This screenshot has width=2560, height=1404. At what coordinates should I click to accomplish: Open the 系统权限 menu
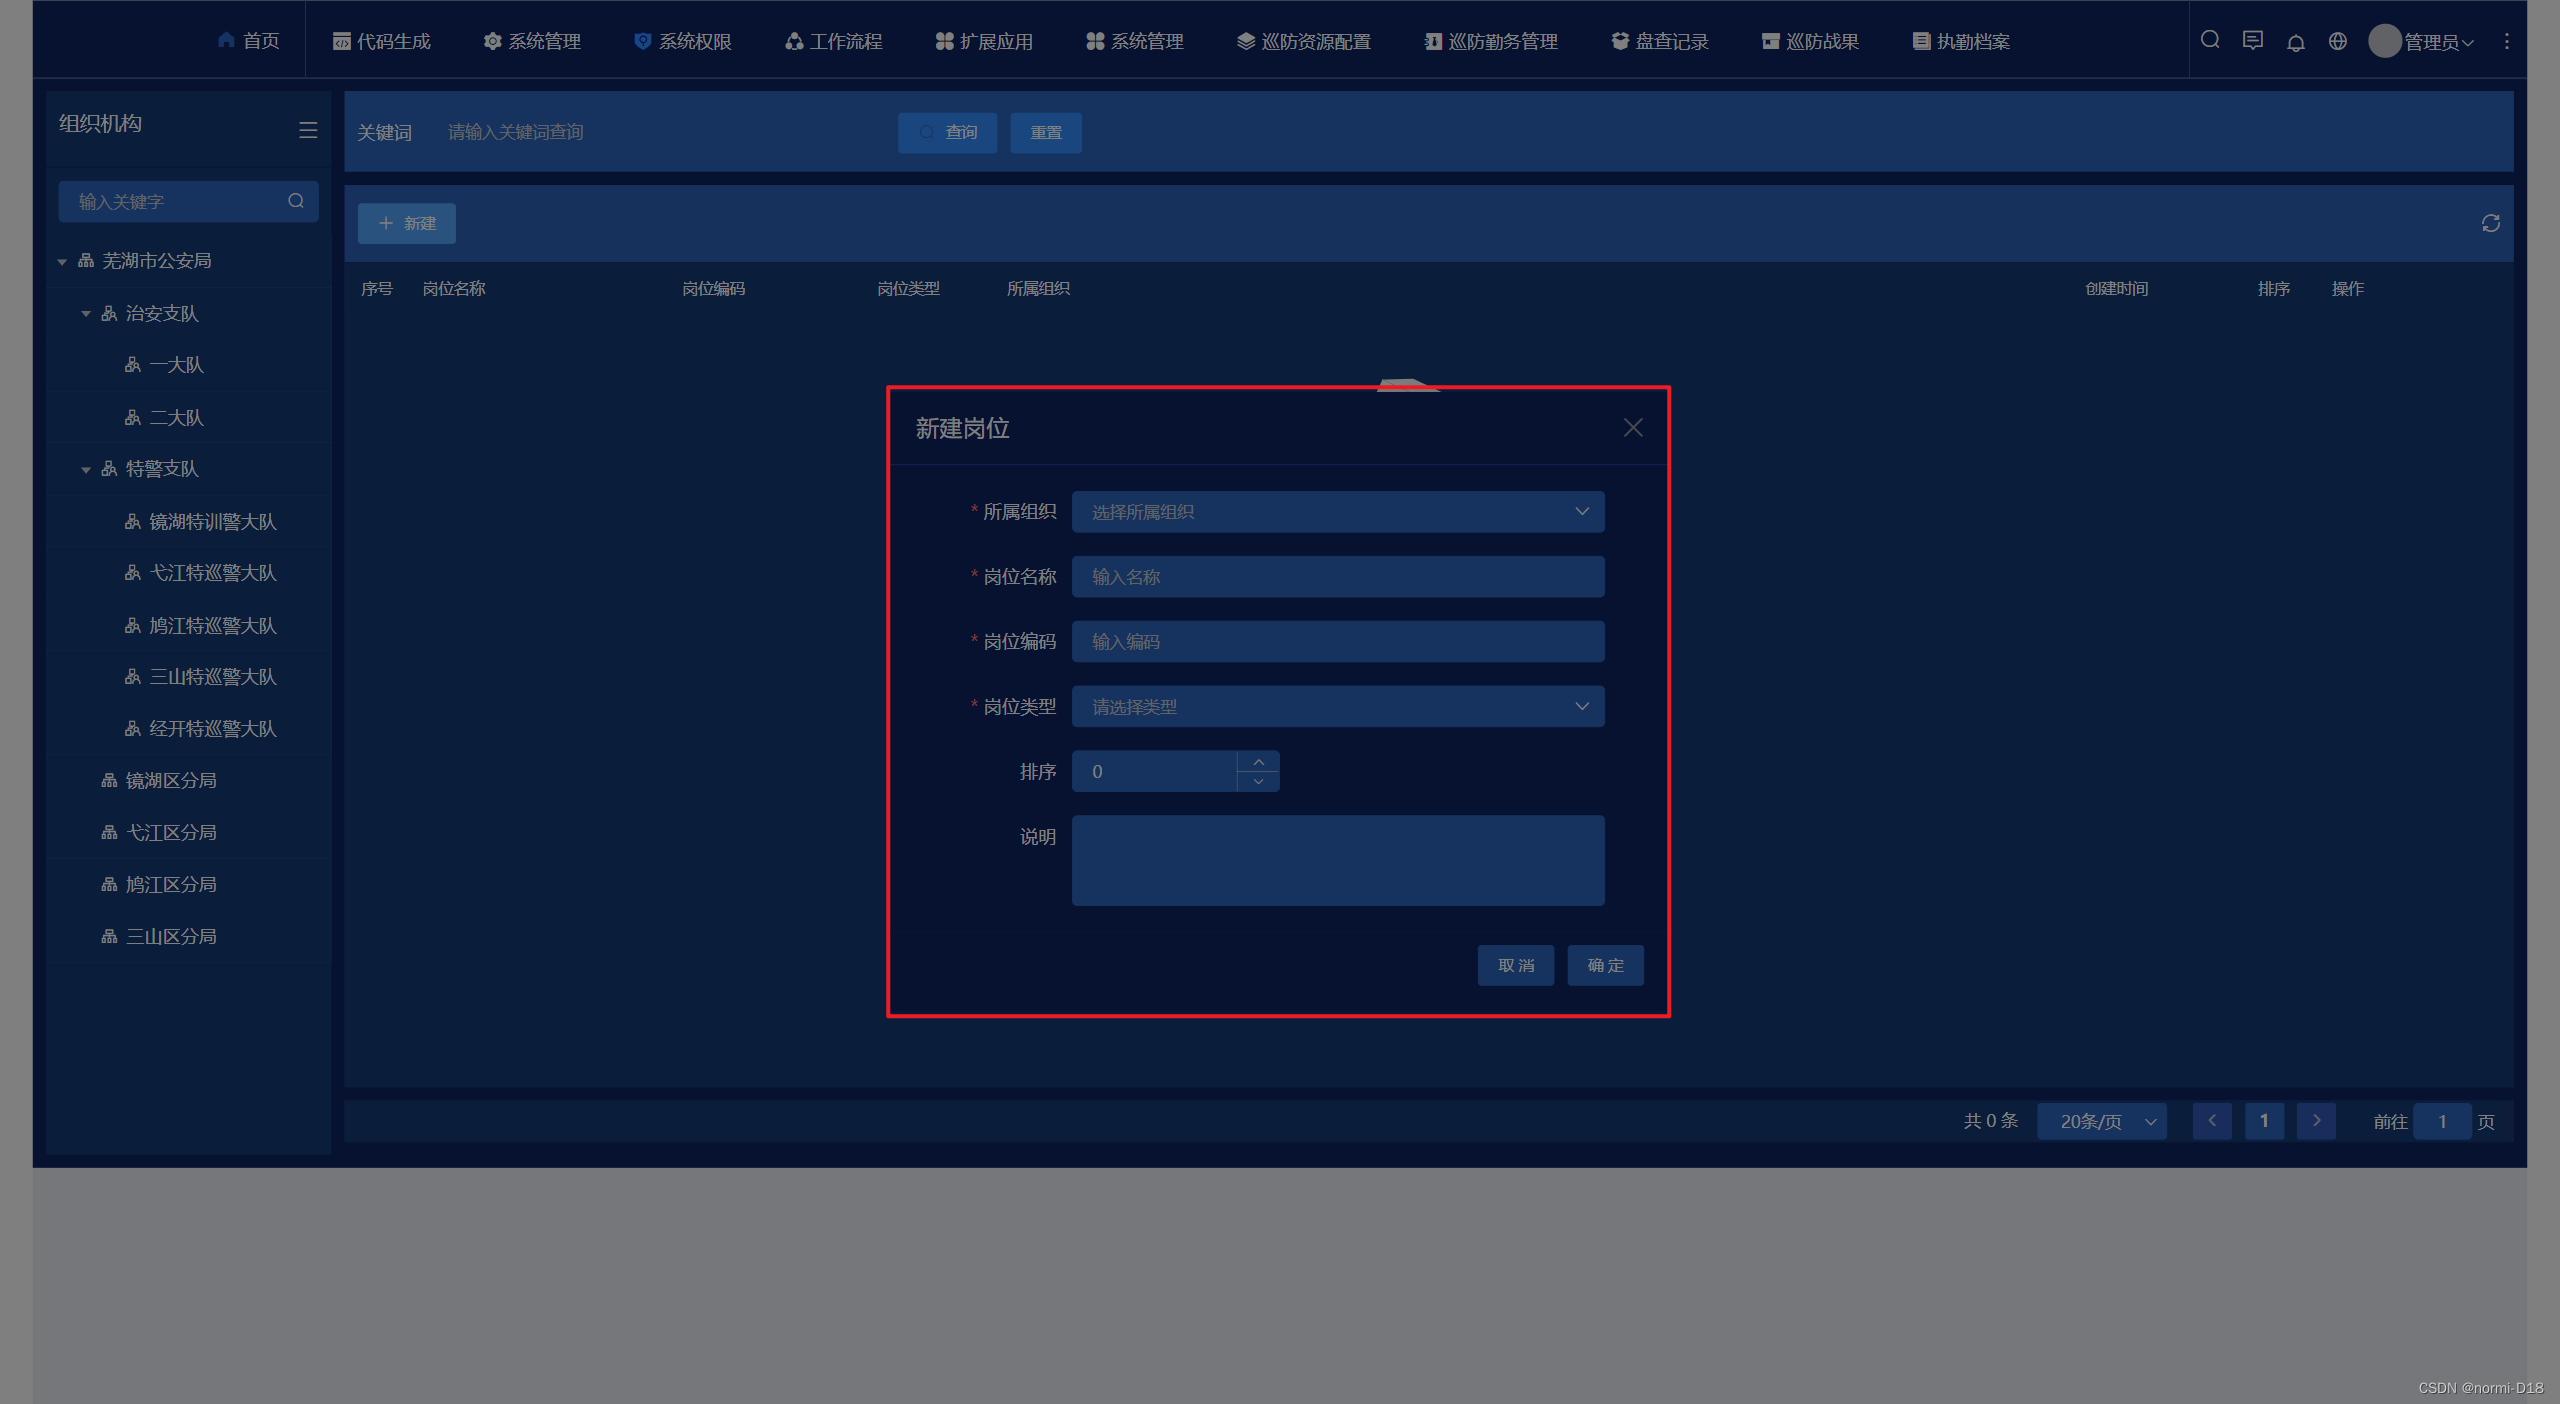683,41
